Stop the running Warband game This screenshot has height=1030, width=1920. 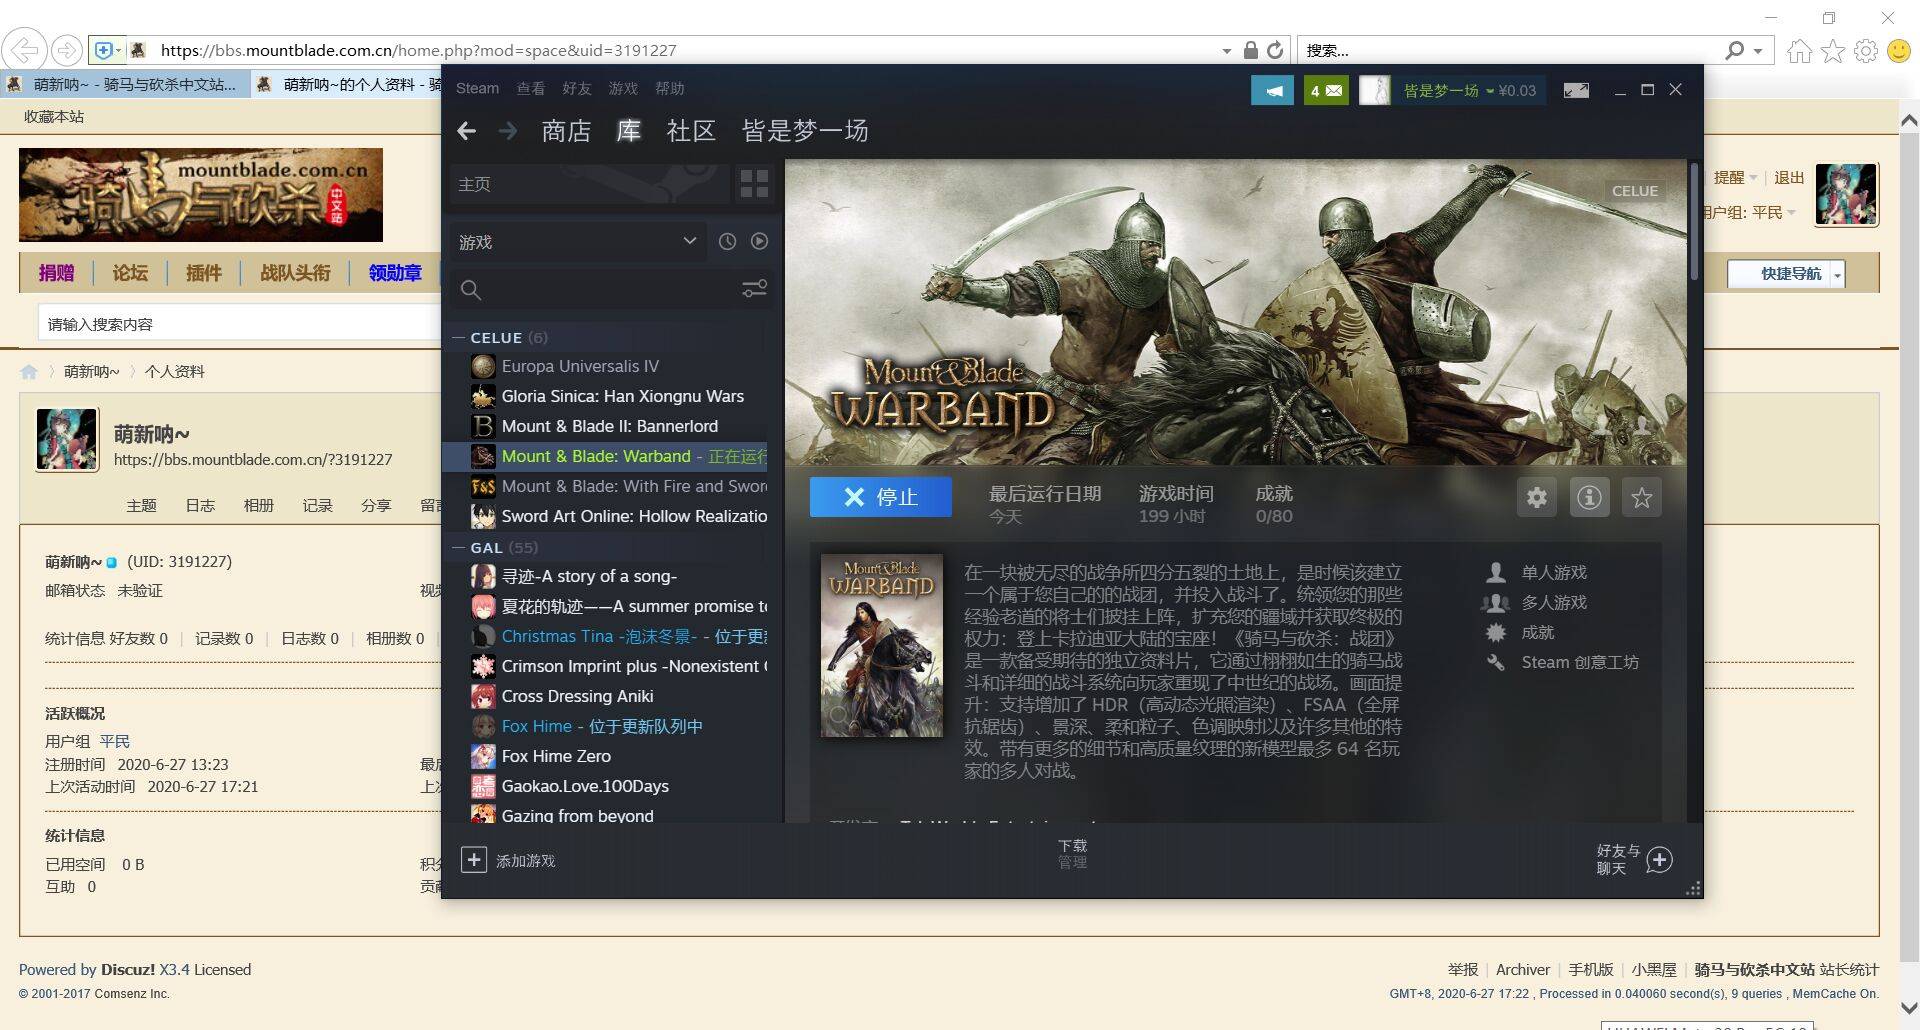880,497
